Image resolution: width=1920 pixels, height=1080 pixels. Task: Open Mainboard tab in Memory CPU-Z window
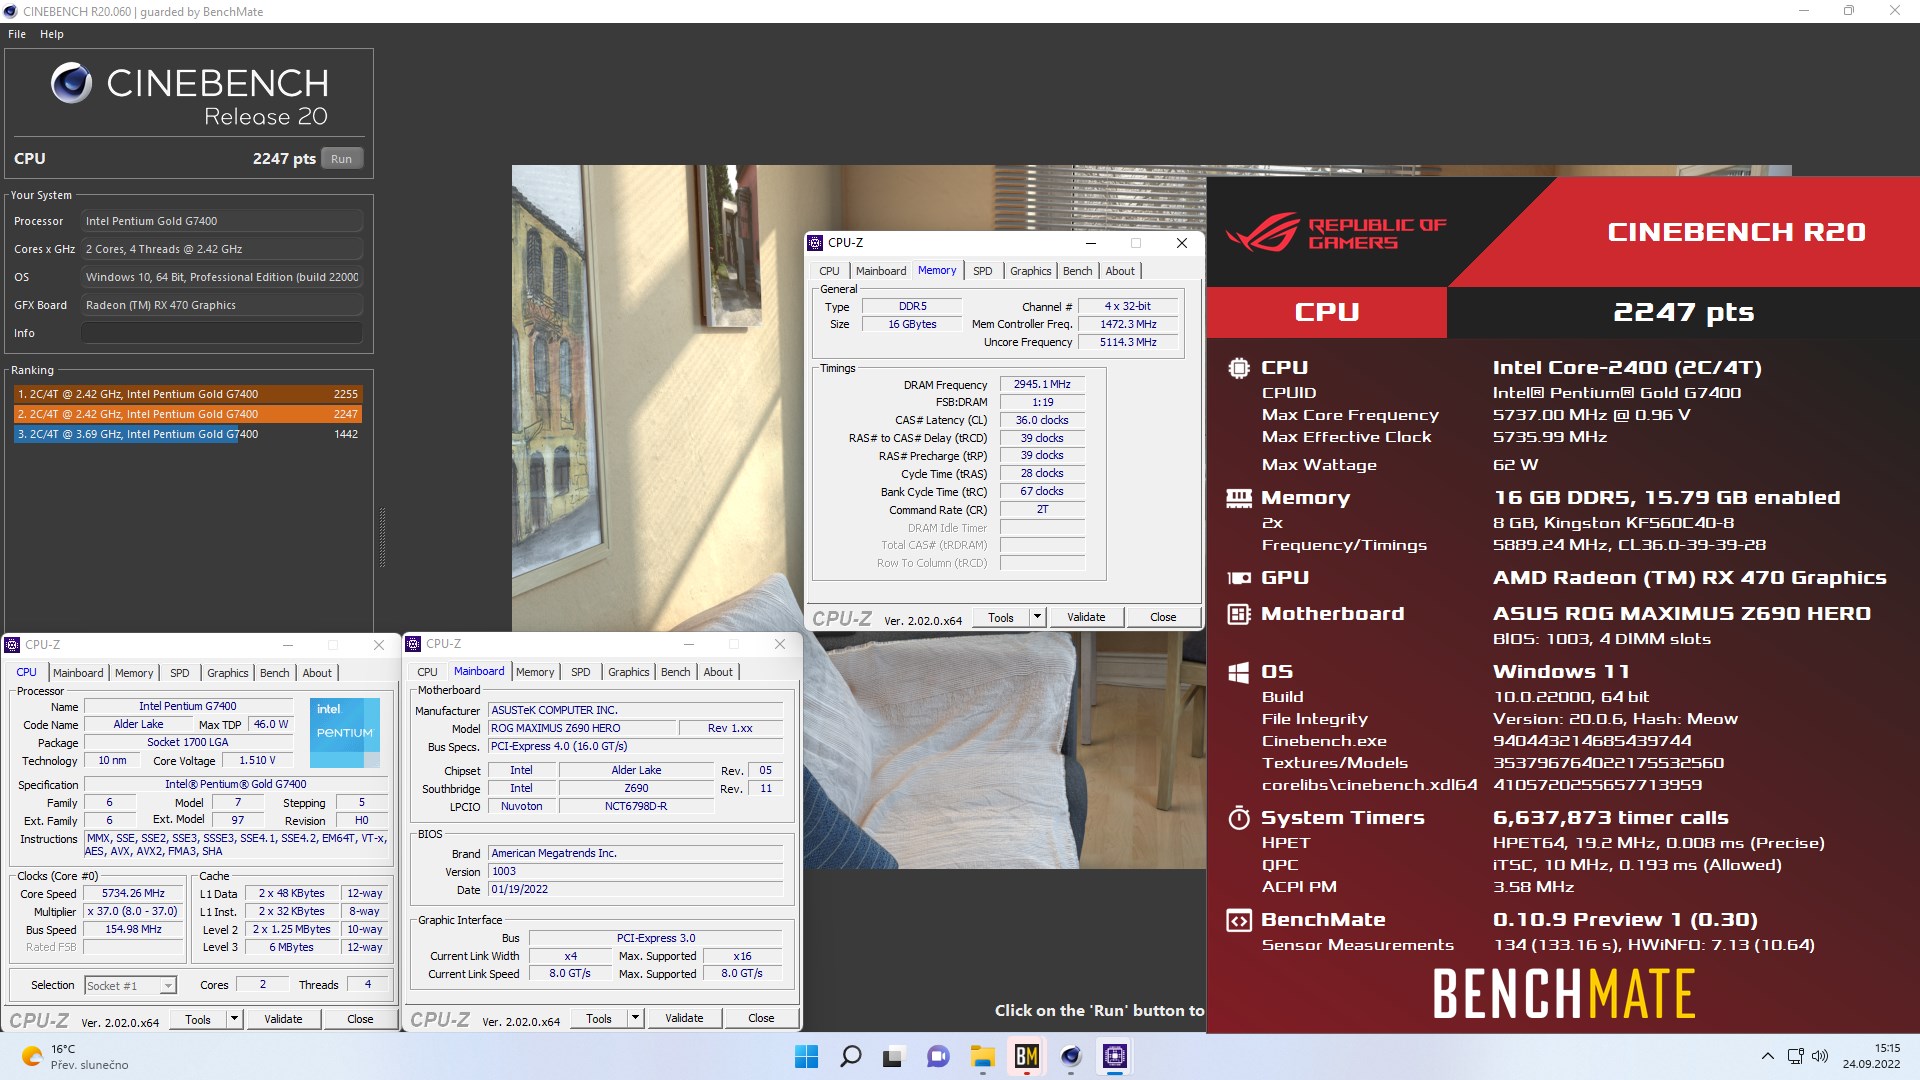[880, 271]
